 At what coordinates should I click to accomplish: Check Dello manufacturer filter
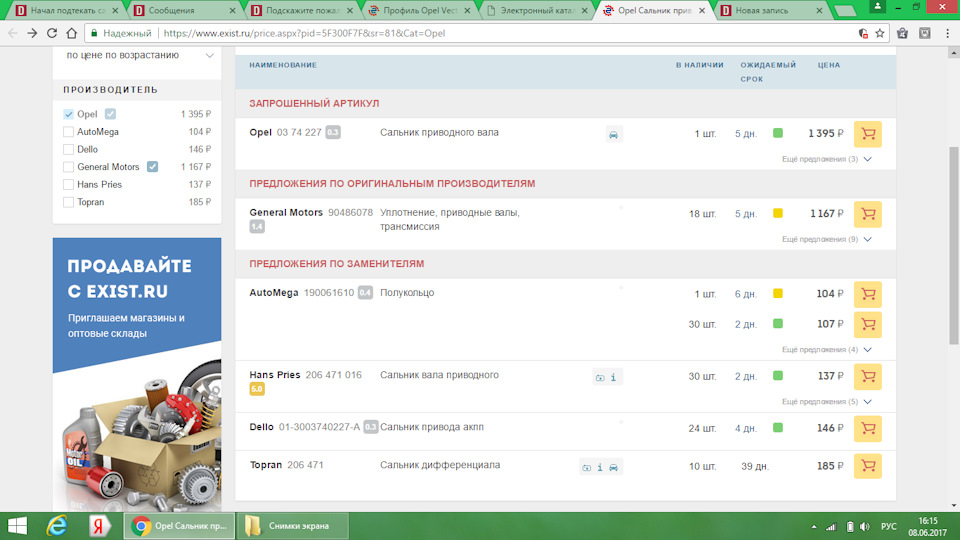click(x=69, y=149)
